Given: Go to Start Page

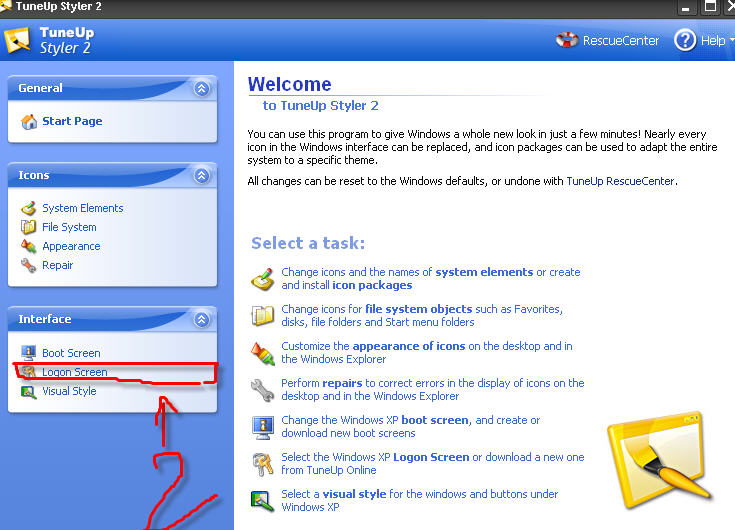Looking at the screenshot, I should 72,121.
